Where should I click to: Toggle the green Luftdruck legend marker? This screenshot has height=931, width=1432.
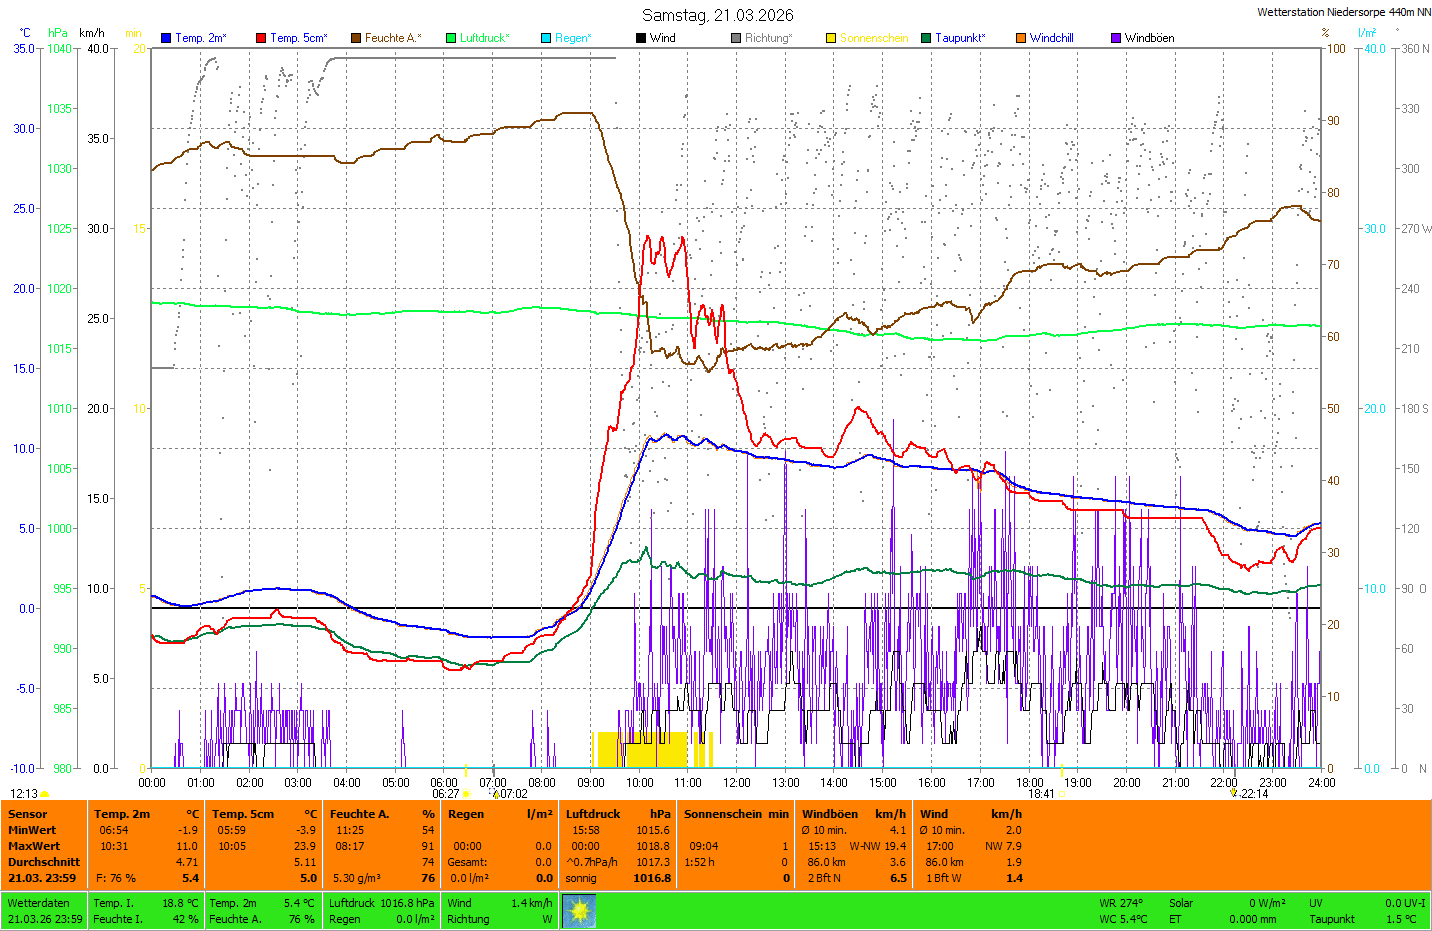click(451, 38)
